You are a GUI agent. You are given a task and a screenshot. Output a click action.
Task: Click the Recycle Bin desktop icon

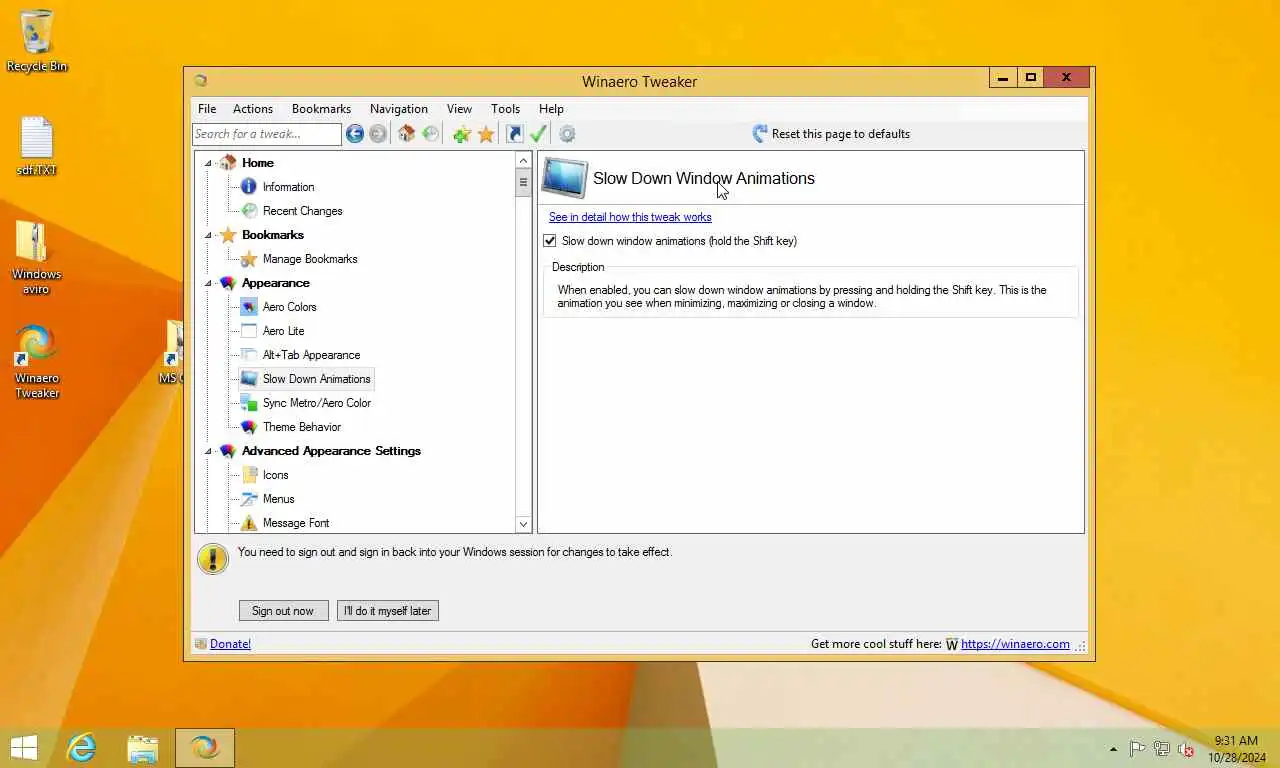(37, 41)
